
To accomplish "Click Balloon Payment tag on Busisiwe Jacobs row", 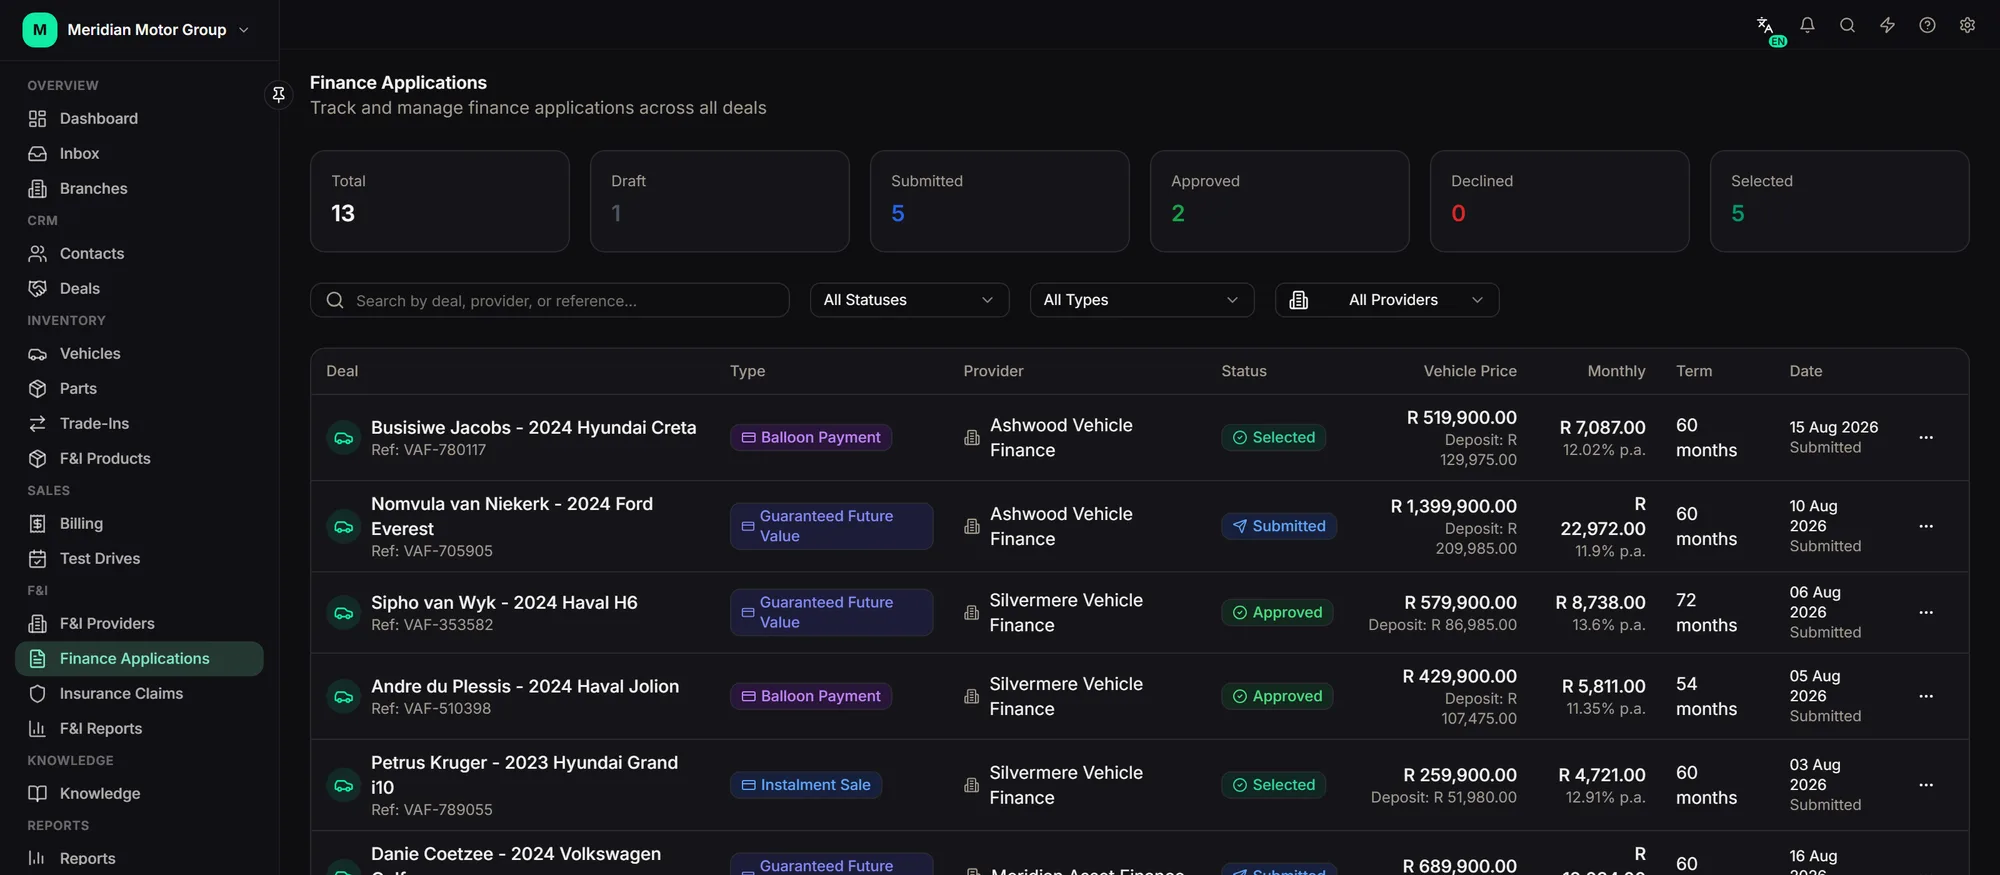I will coord(811,437).
